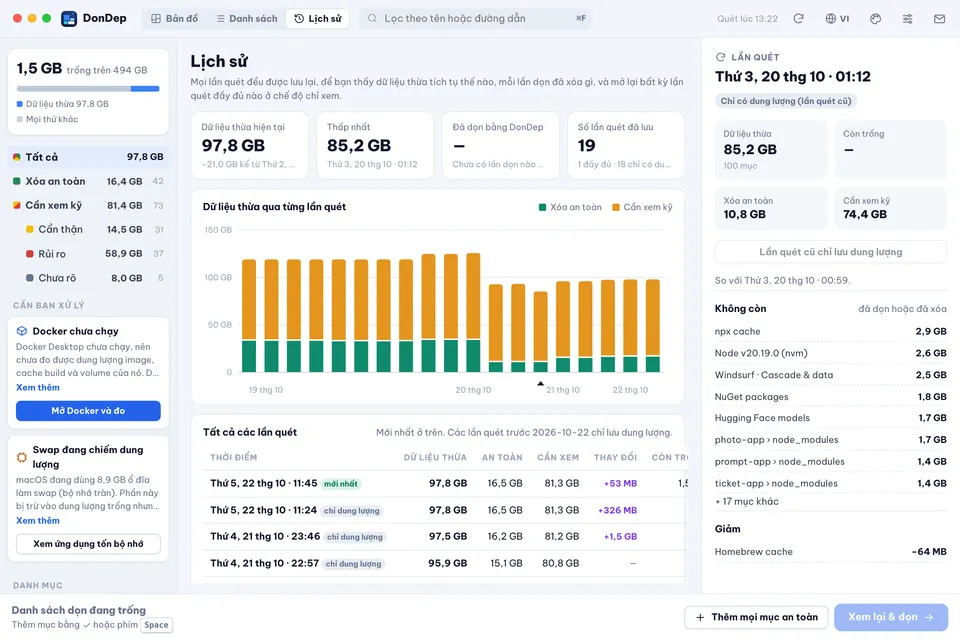Image resolution: width=960 pixels, height=640 pixels.
Task: Select Tất cả category in sidebar
Action: (88, 157)
